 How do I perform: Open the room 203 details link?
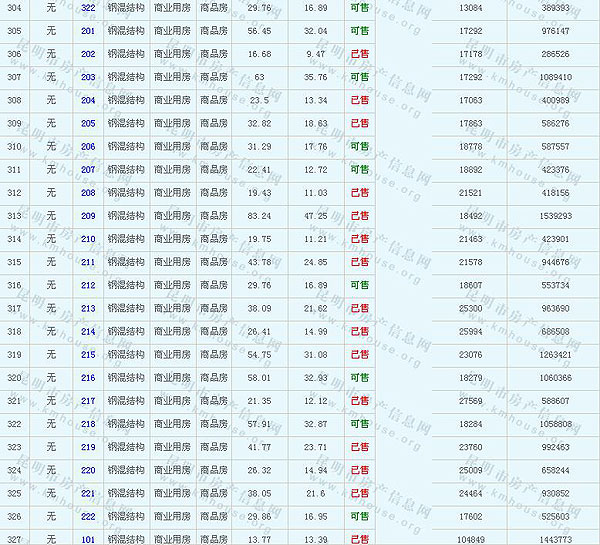coord(88,77)
